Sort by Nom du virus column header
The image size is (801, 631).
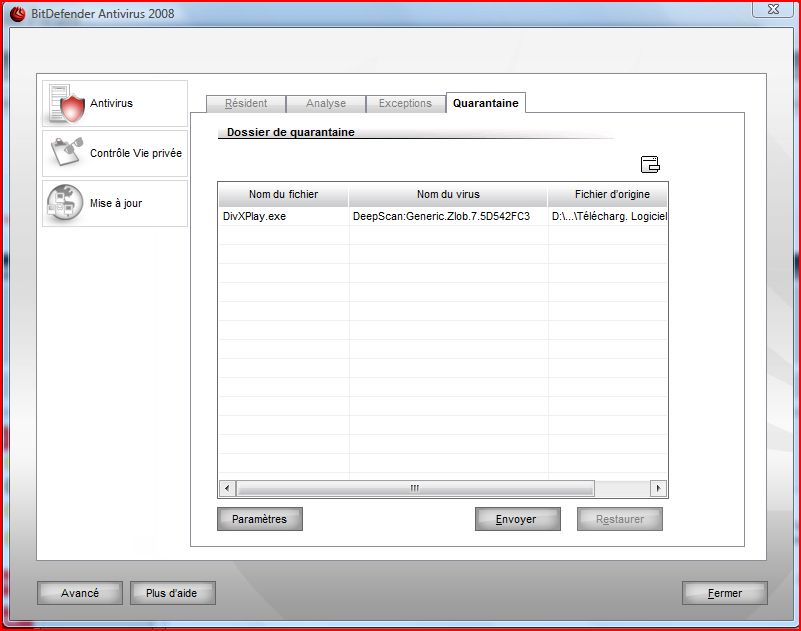coord(448,194)
